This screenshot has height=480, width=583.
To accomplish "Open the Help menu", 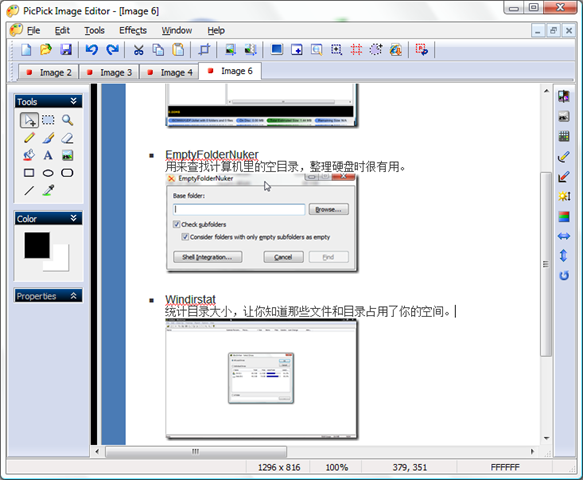I will 216,30.
